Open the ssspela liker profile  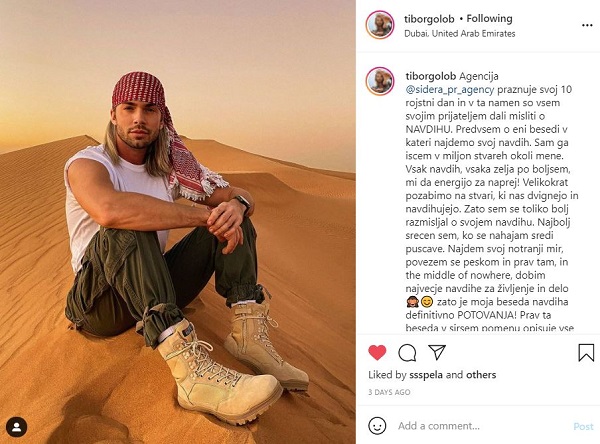[426, 375]
